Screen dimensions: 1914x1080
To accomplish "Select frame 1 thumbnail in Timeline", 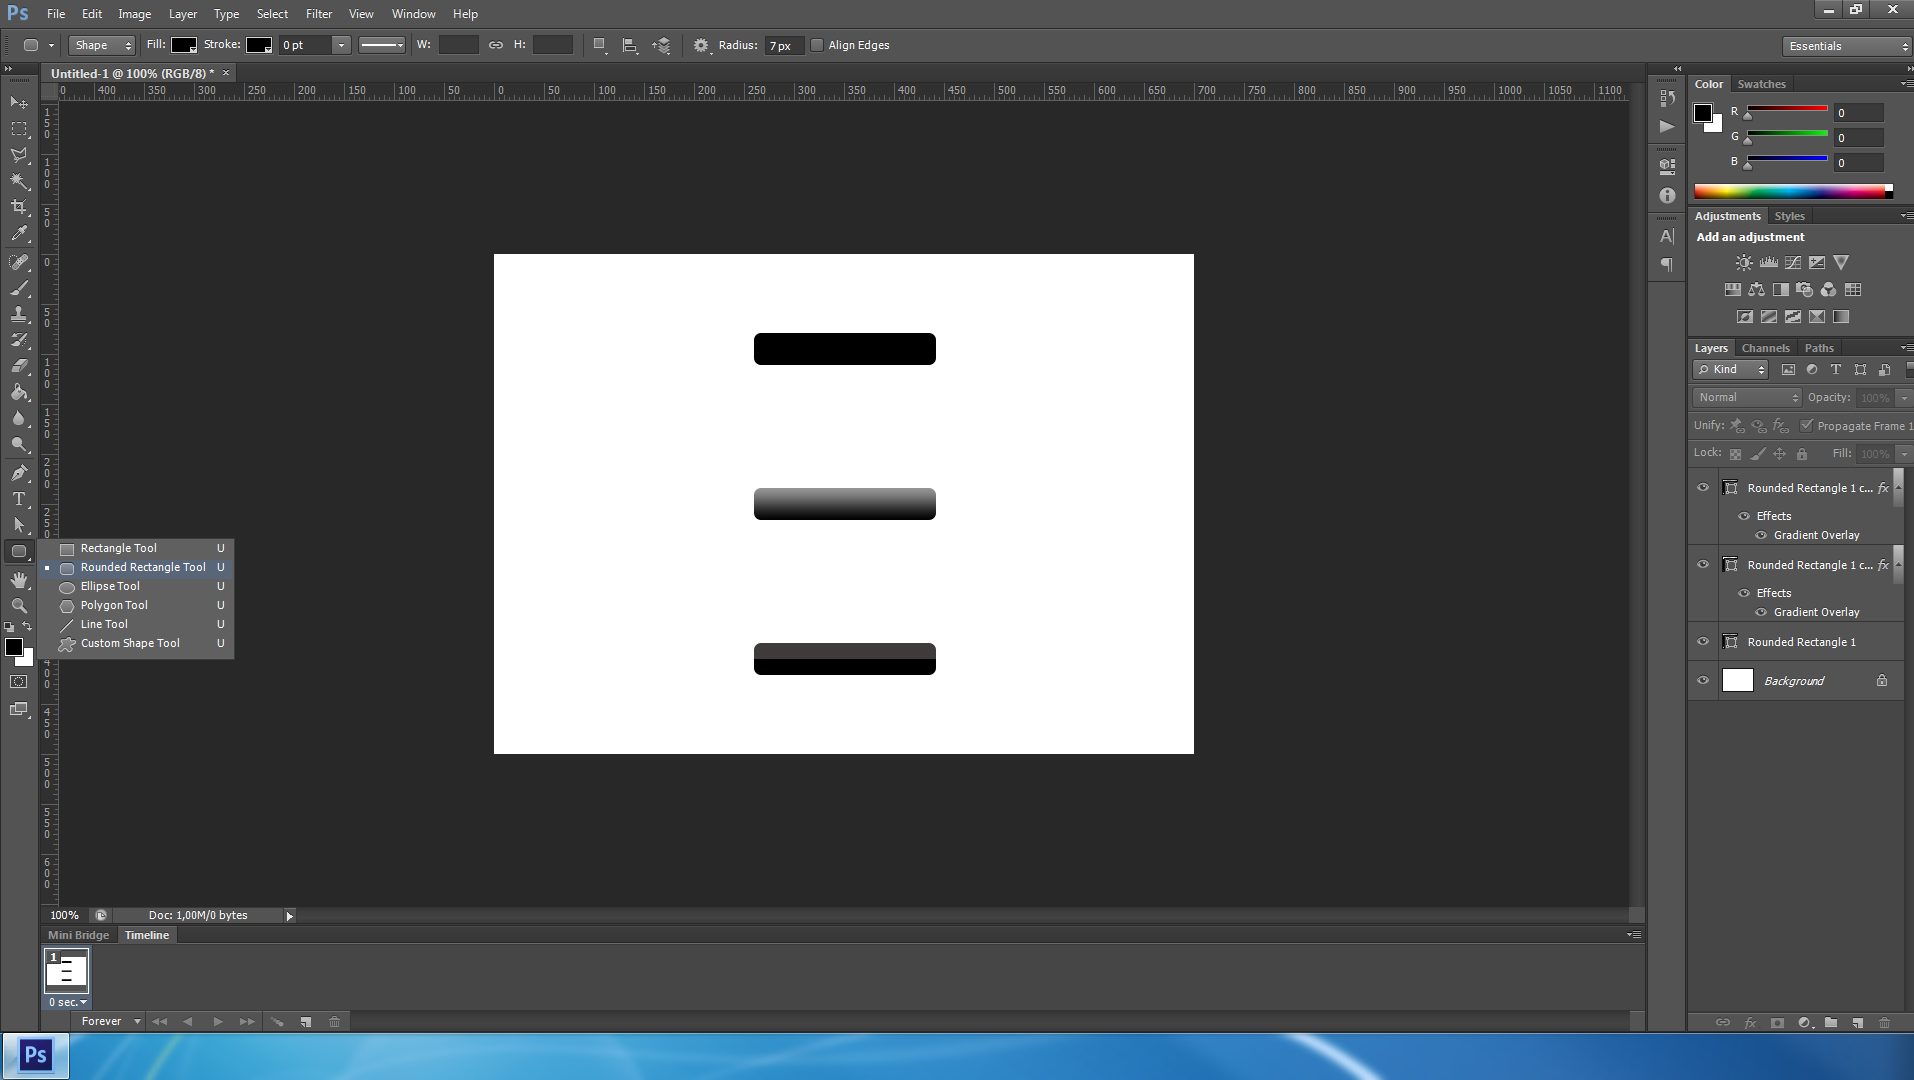I will click(x=67, y=971).
